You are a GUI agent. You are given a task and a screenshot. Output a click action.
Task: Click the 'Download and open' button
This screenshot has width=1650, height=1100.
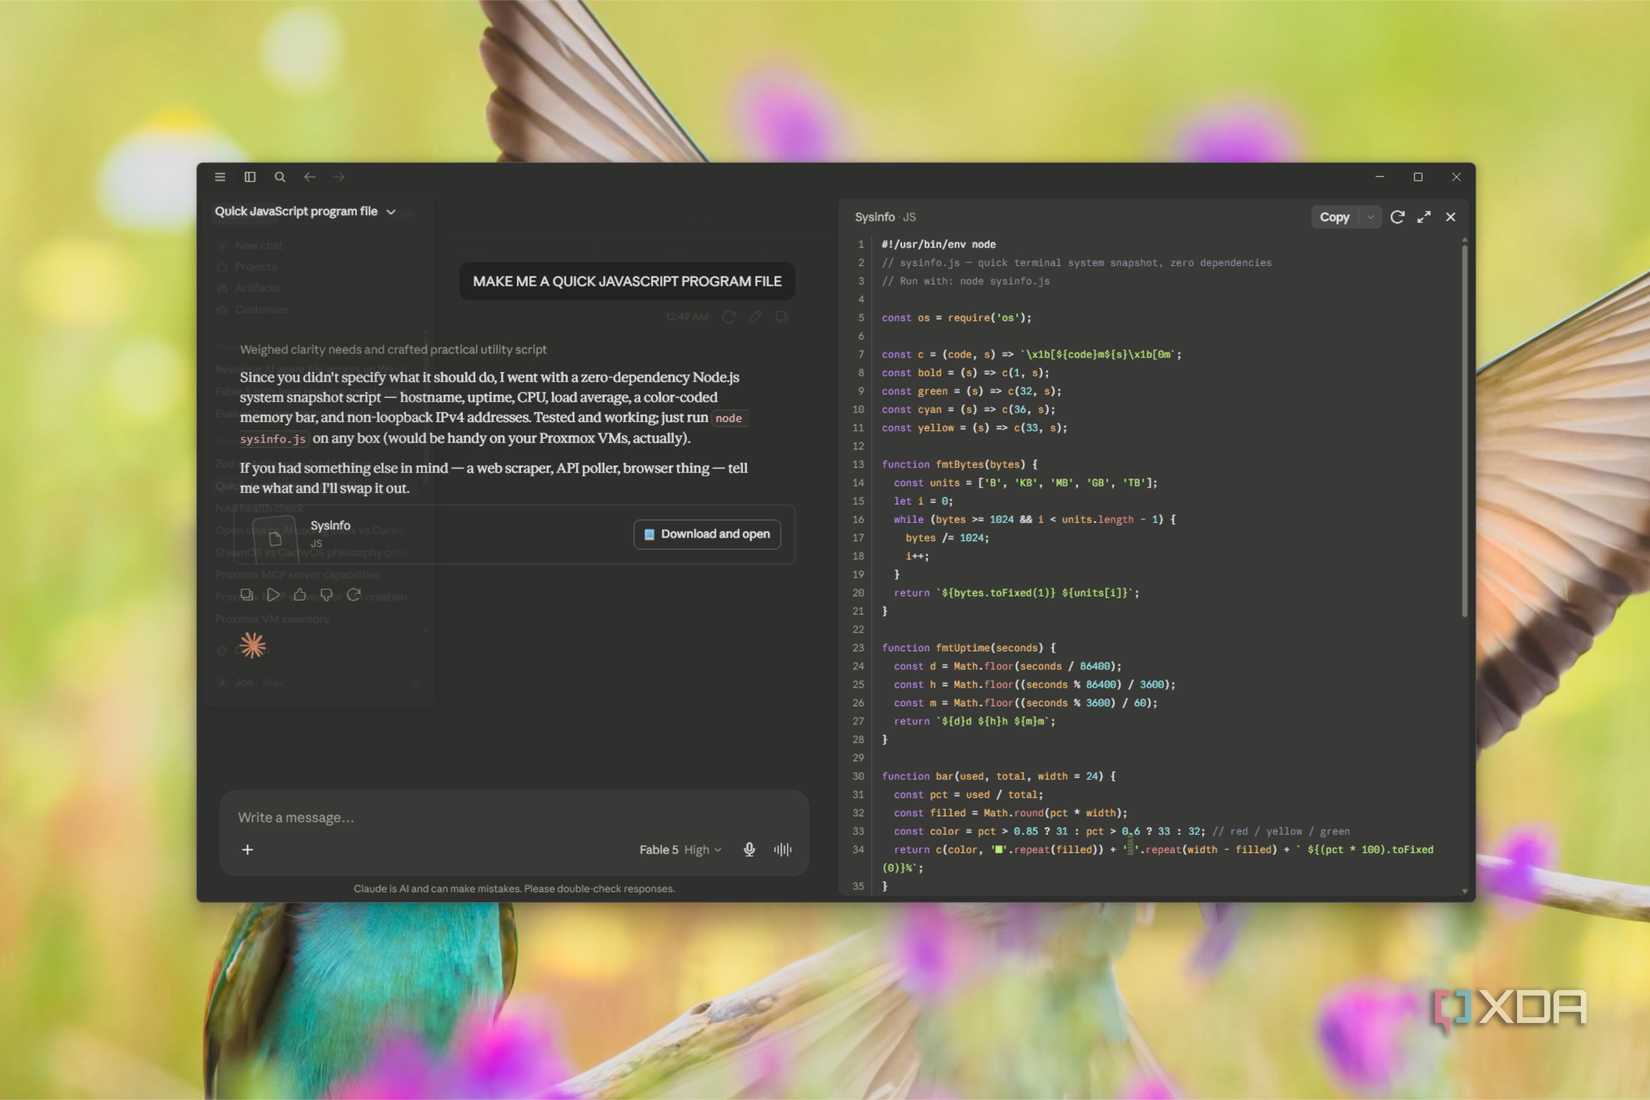[x=707, y=534]
